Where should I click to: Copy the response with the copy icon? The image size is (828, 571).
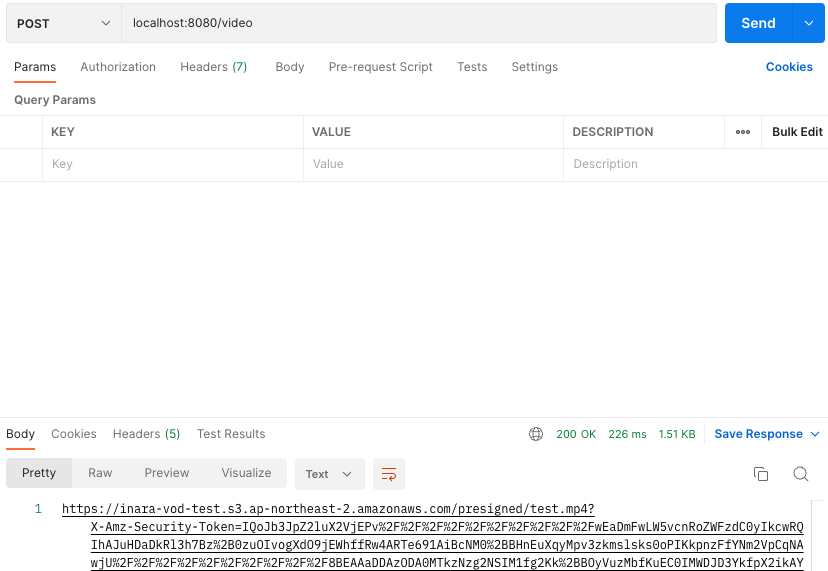pos(761,474)
